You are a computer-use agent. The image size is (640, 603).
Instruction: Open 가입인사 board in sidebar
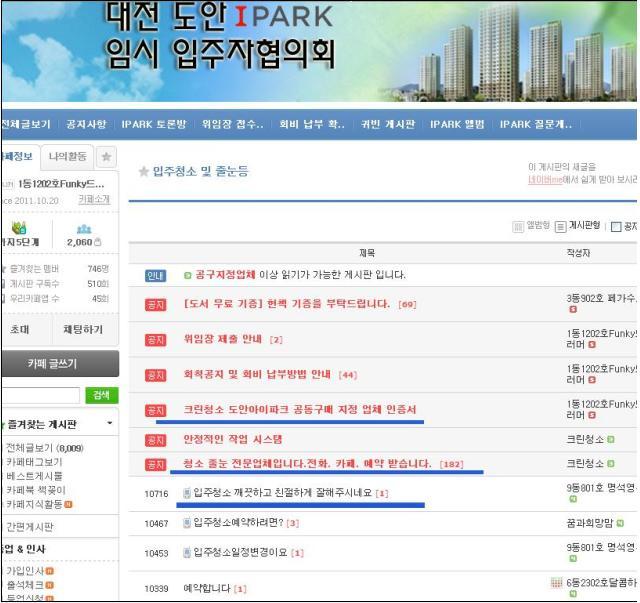click(25, 571)
